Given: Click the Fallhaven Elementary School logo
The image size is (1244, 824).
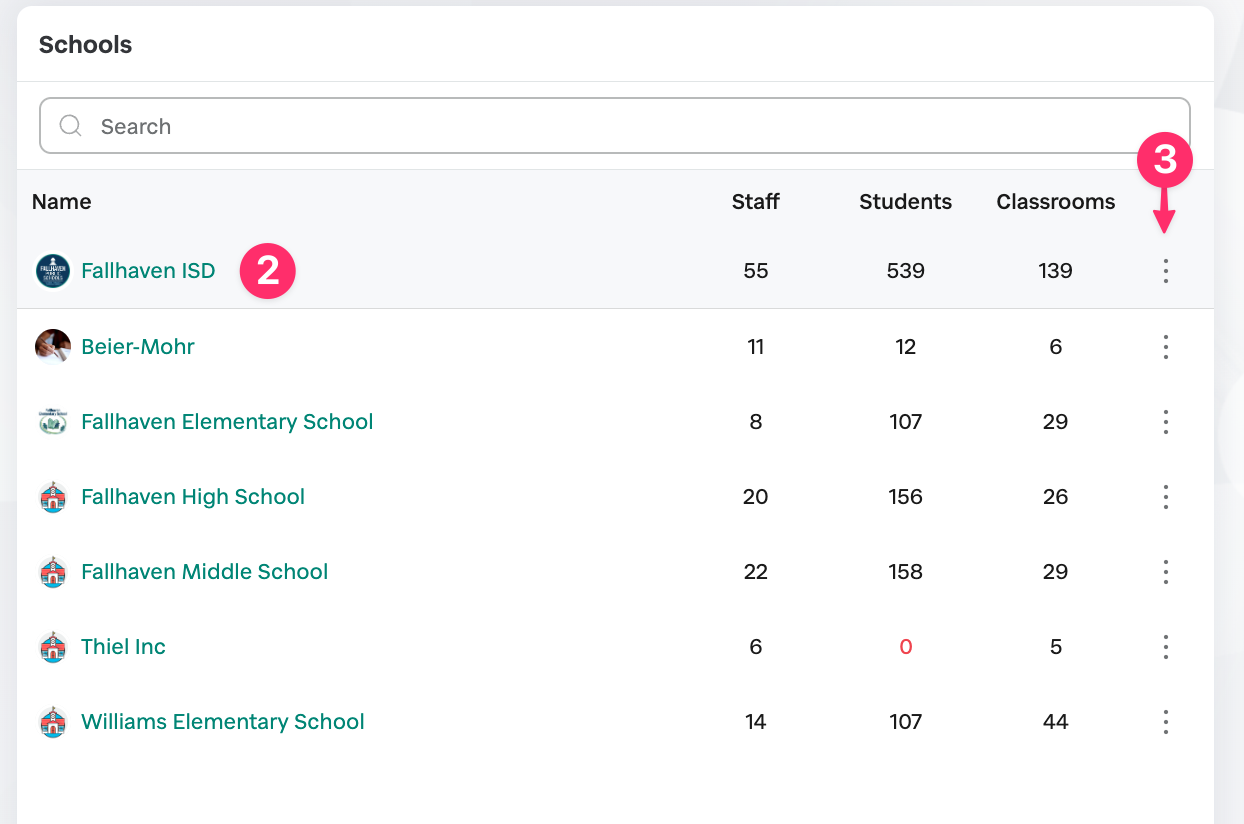Looking at the screenshot, I should (53, 422).
